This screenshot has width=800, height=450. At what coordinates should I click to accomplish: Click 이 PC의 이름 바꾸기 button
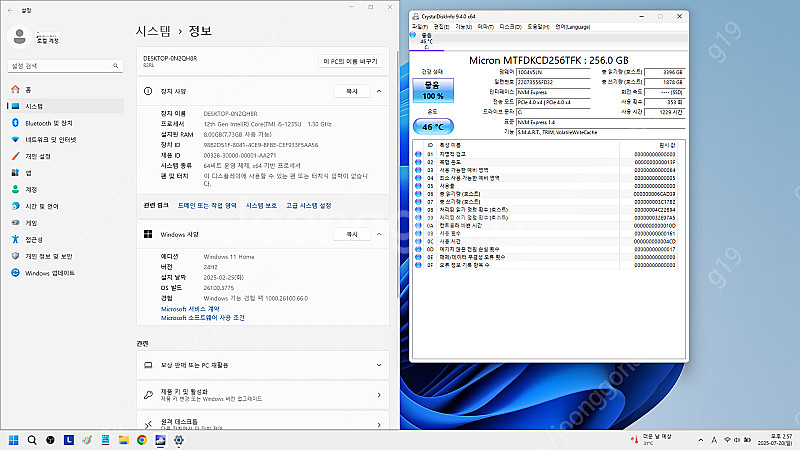click(351, 61)
